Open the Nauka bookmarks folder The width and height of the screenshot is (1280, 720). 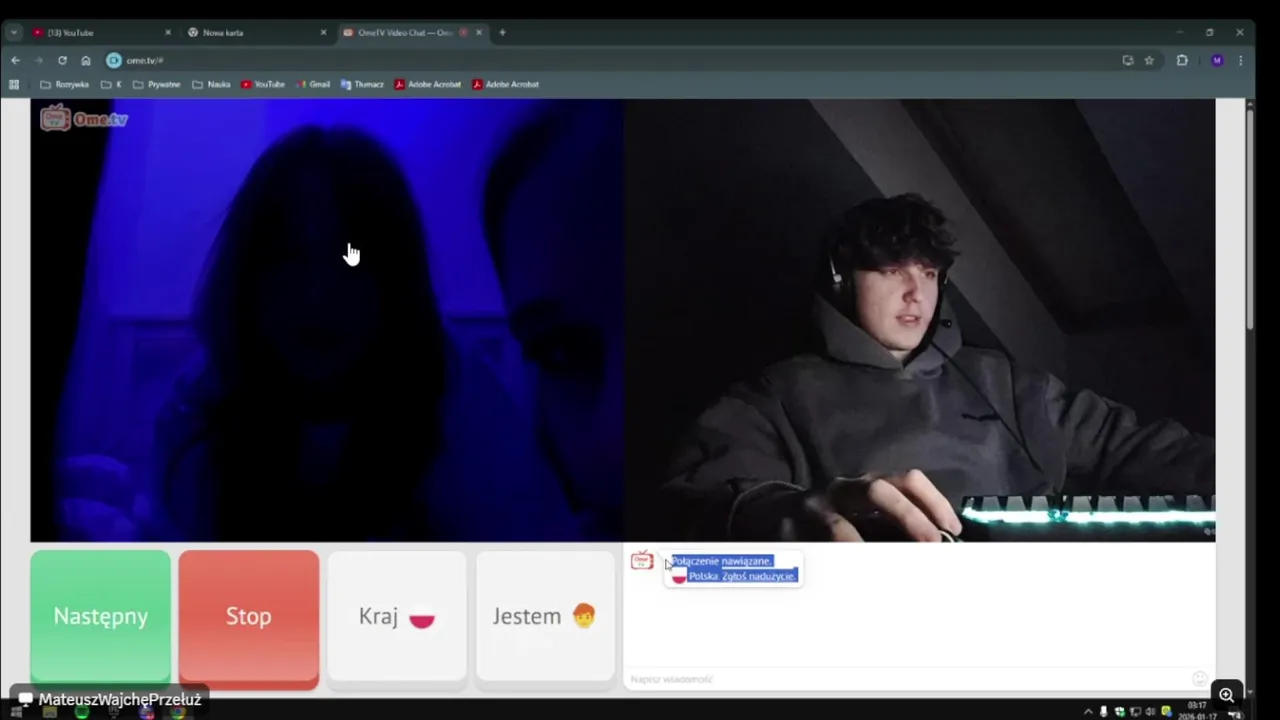[x=211, y=84]
